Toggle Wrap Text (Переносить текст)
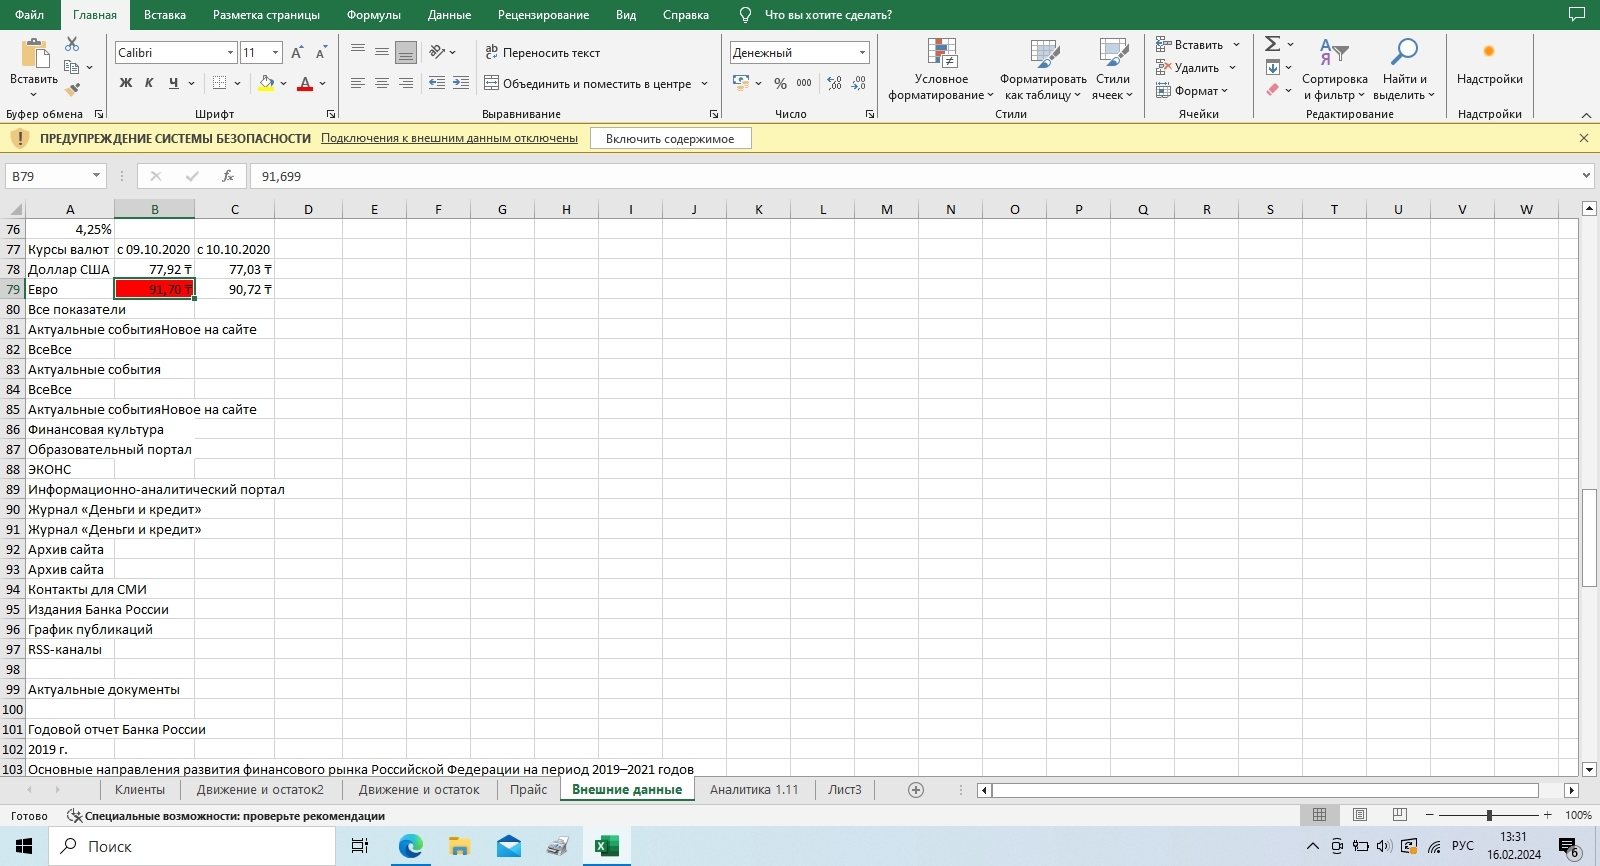 [x=542, y=52]
